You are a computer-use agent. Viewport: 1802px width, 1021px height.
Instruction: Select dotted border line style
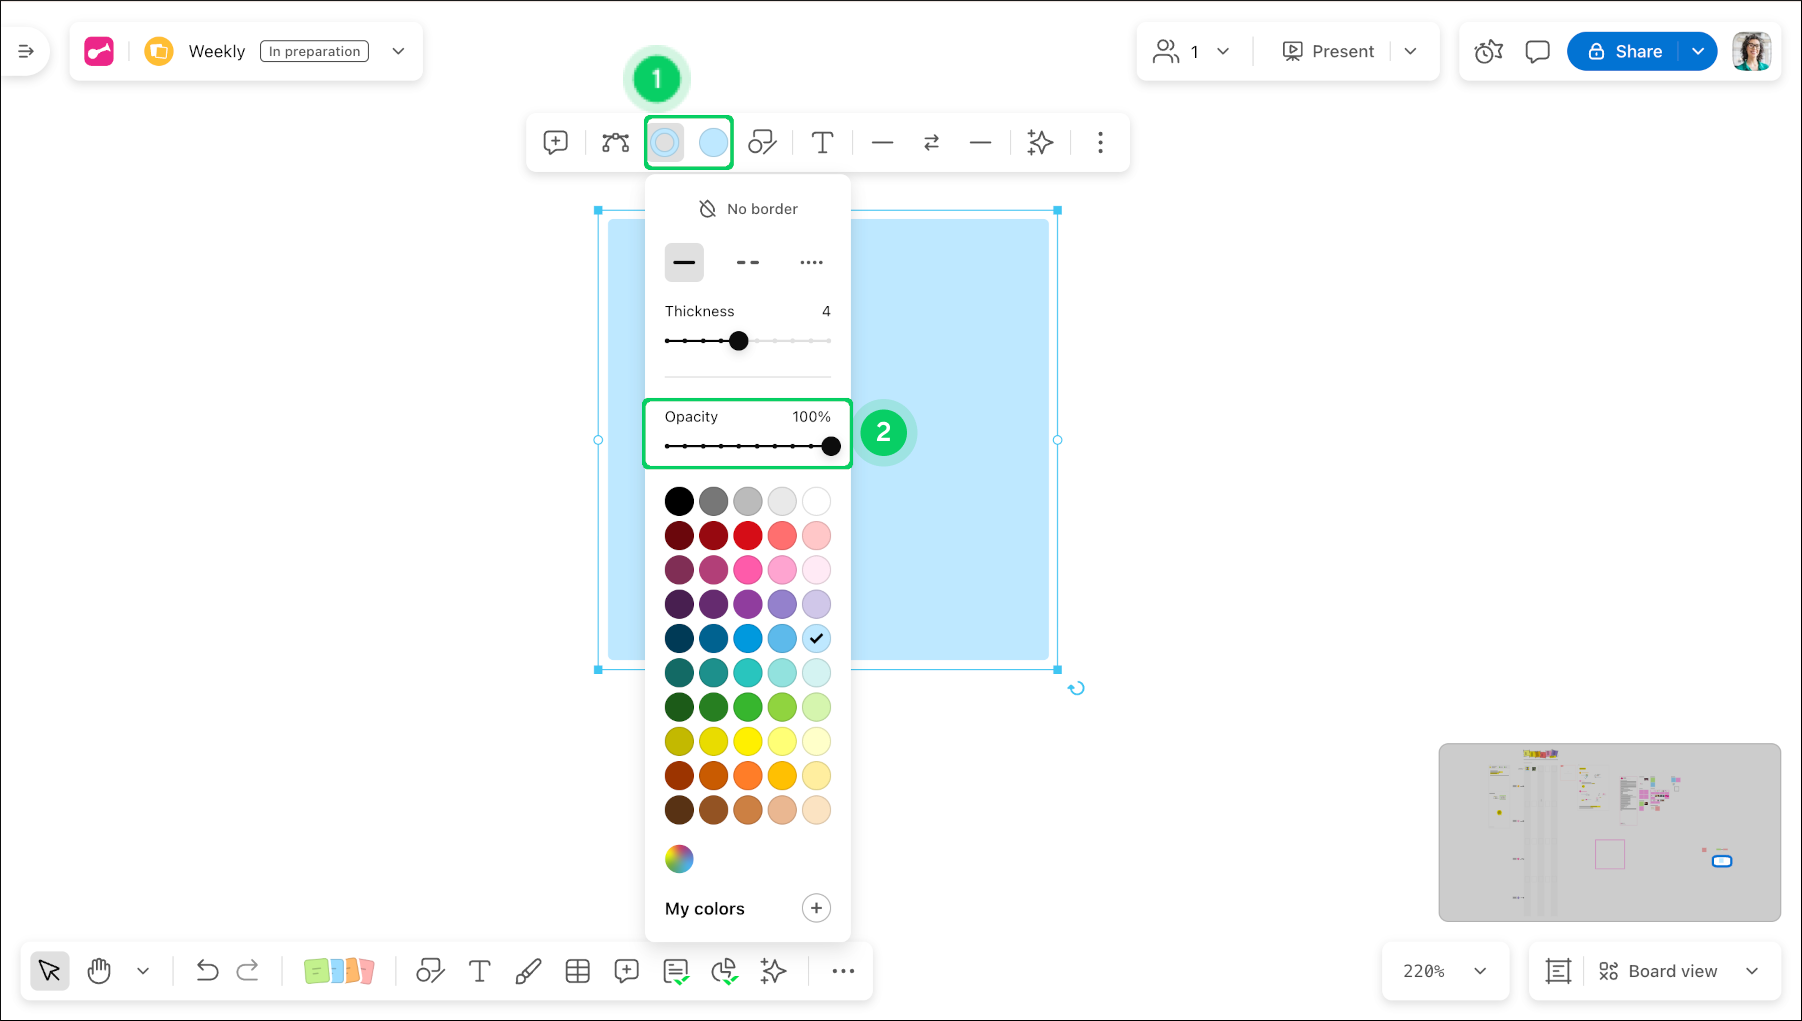coord(811,263)
